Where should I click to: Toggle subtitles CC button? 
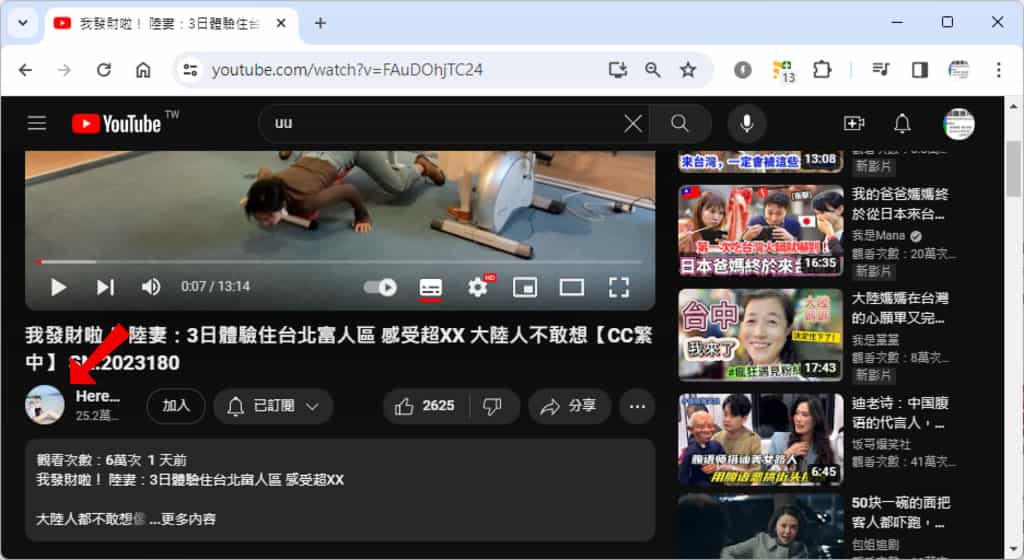pyautogui.click(x=430, y=287)
